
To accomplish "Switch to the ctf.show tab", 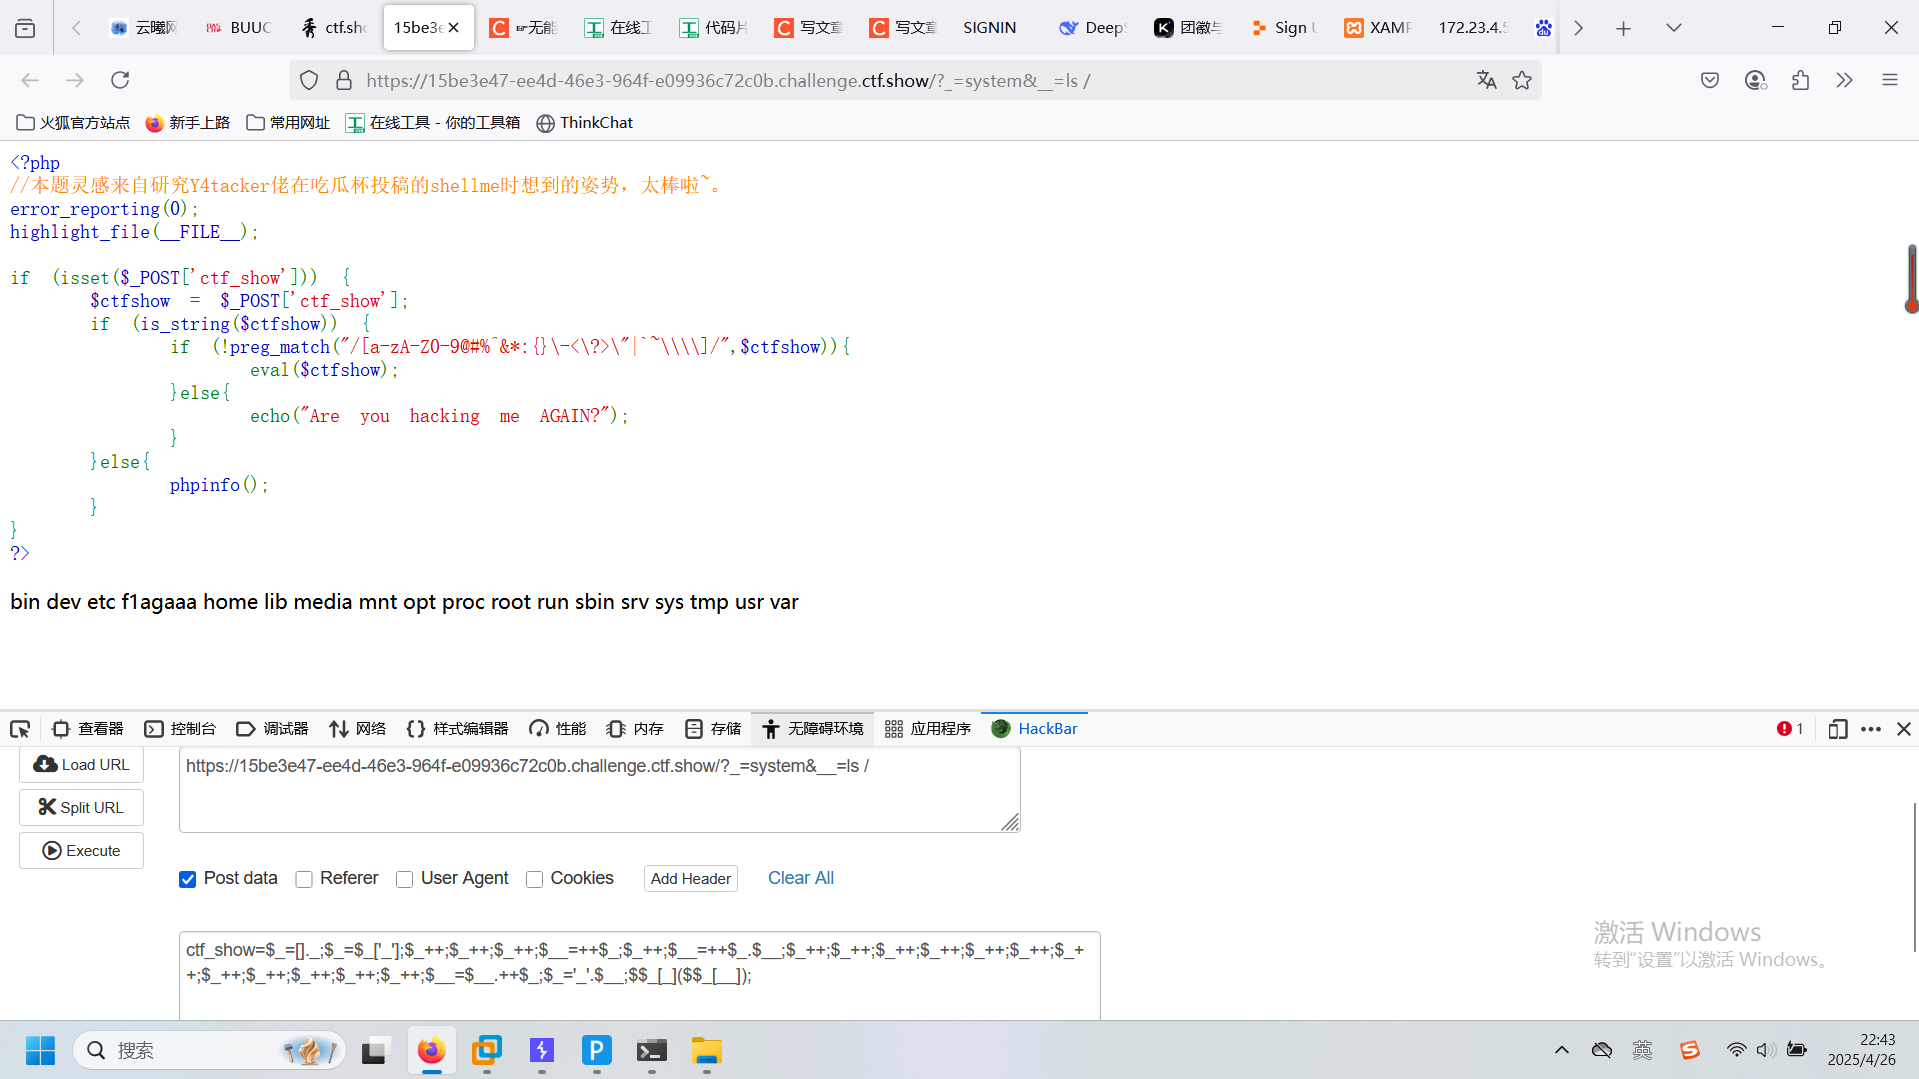I will coord(334,28).
